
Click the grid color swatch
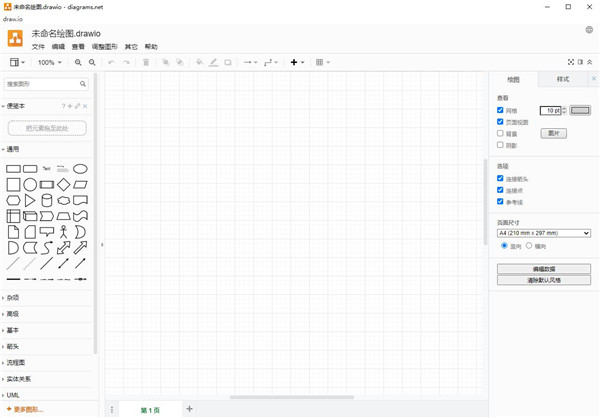(580, 110)
